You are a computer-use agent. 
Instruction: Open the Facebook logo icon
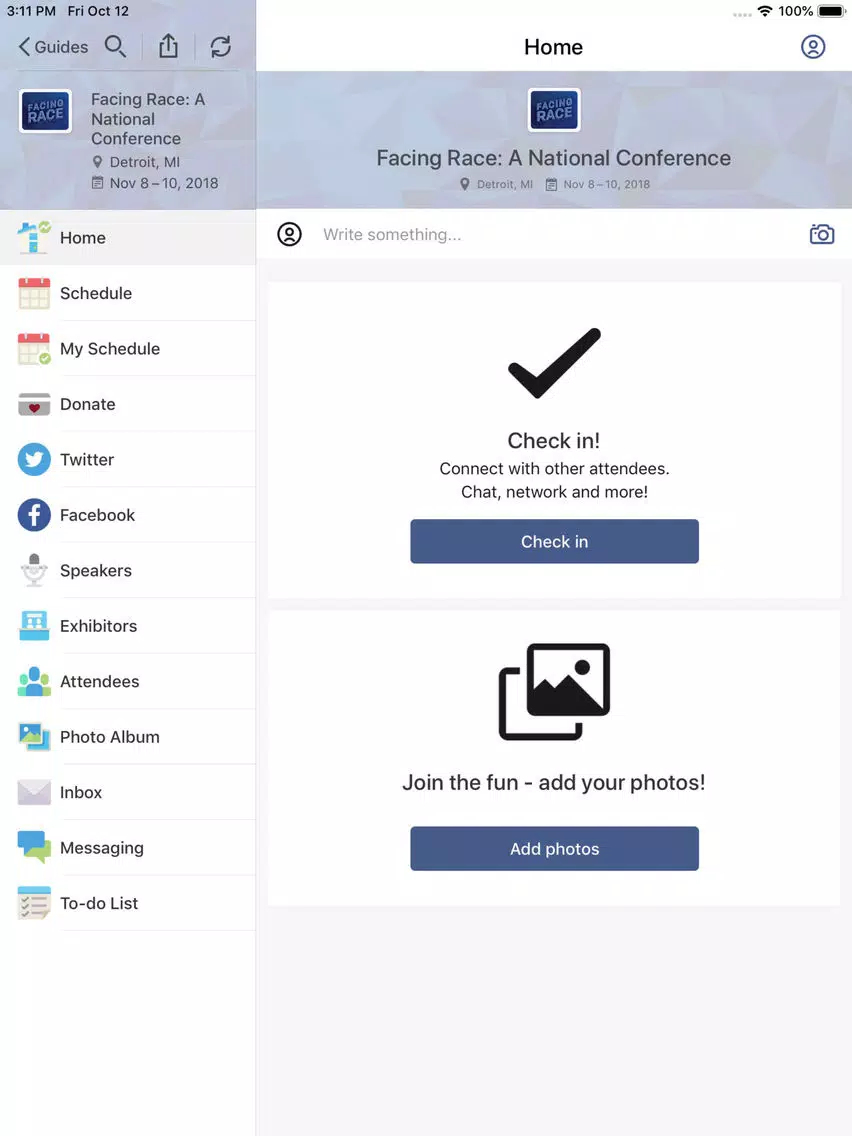tap(34, 515)
